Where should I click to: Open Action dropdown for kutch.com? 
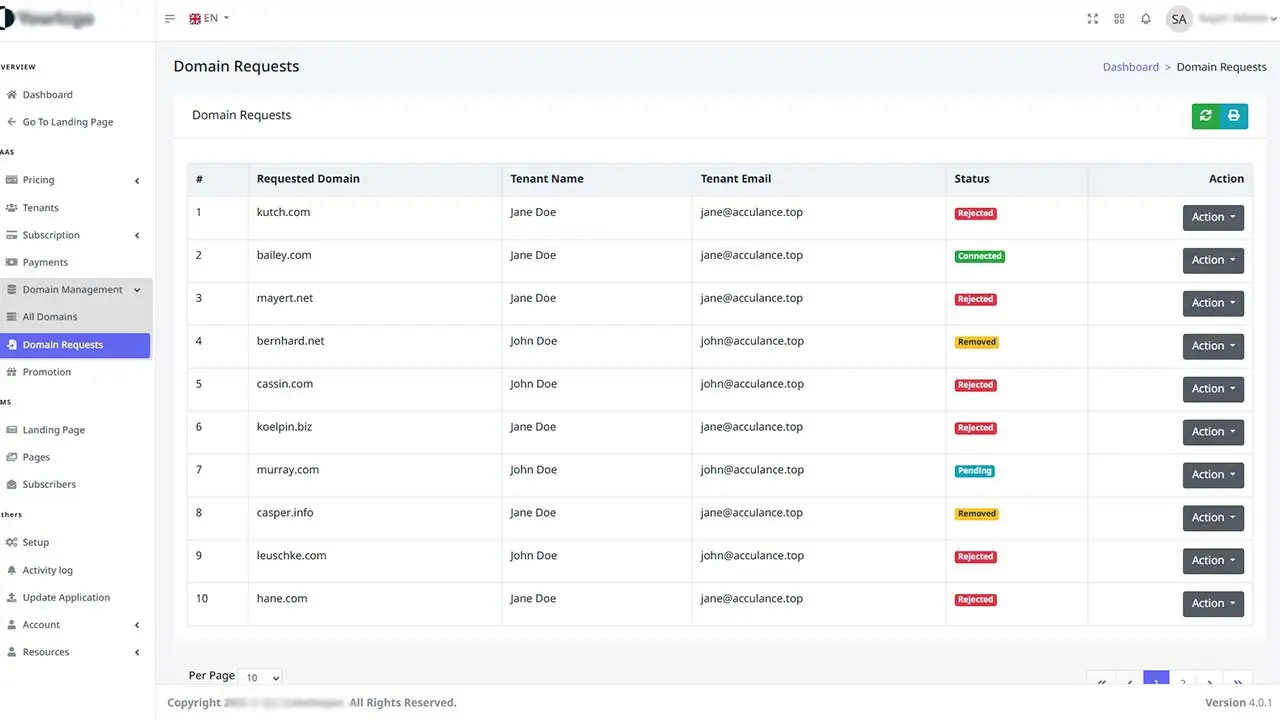tap(1212, 217)
